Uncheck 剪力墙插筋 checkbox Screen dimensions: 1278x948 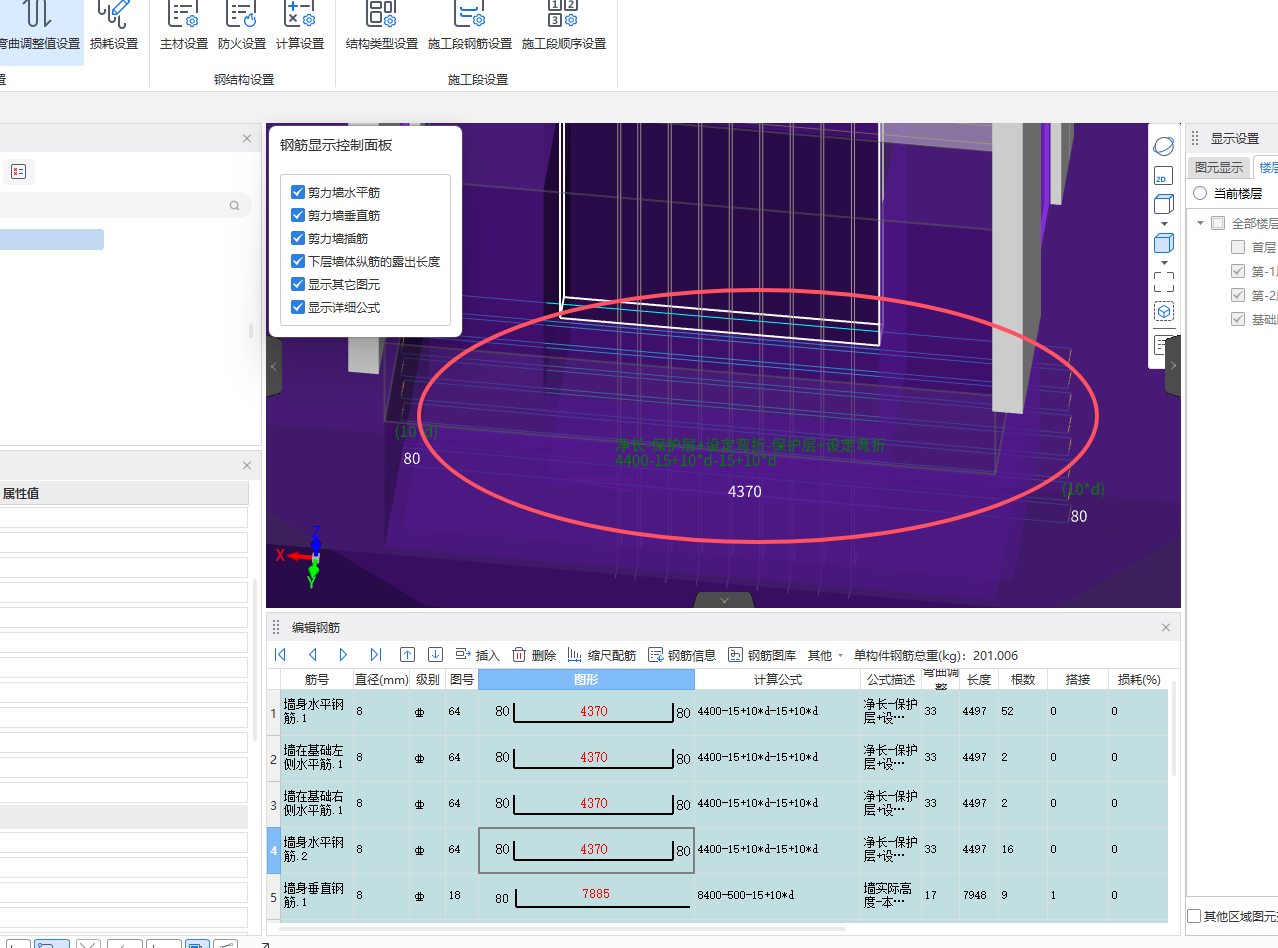[x=298, y=238]
